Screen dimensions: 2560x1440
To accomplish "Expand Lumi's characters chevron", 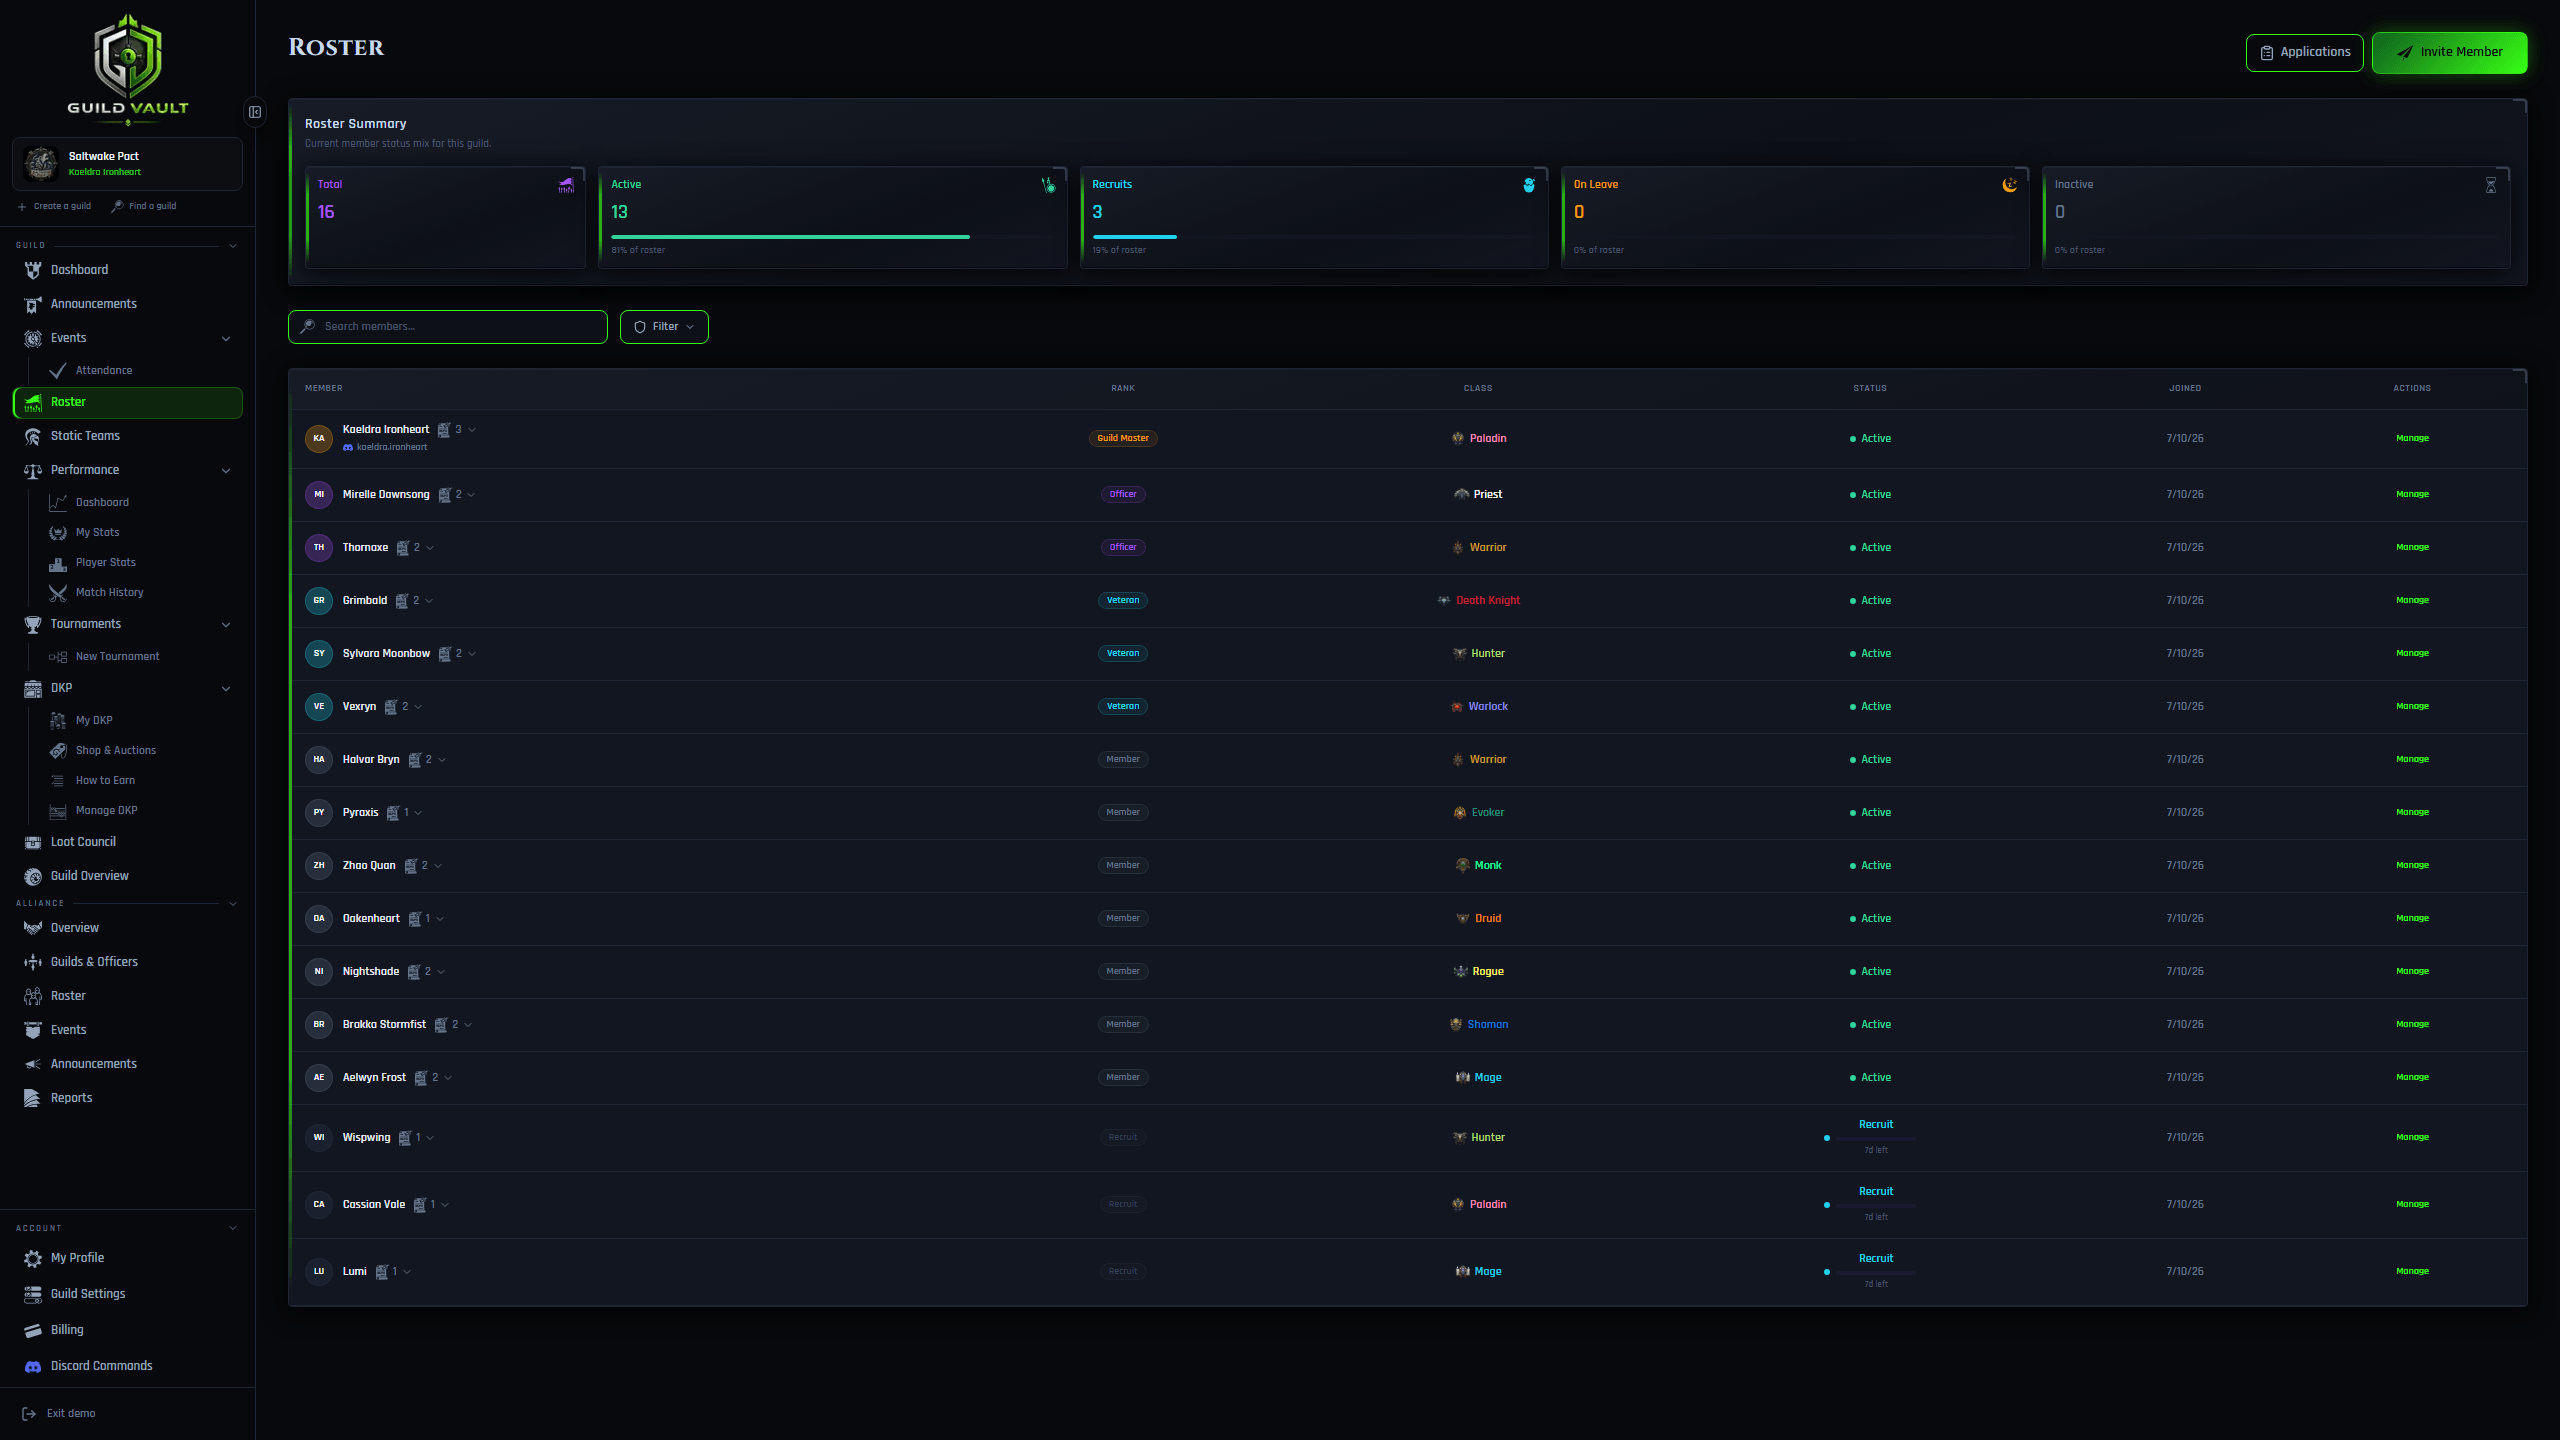I will (x=407, y=1272).
